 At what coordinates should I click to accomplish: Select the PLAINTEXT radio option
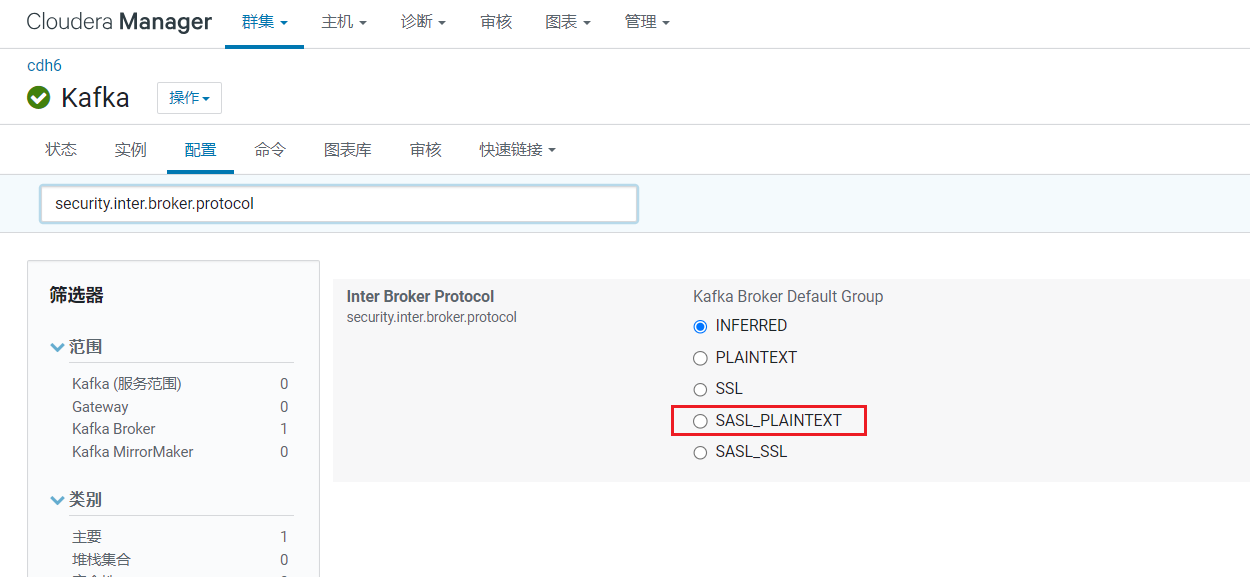(700, 358)
